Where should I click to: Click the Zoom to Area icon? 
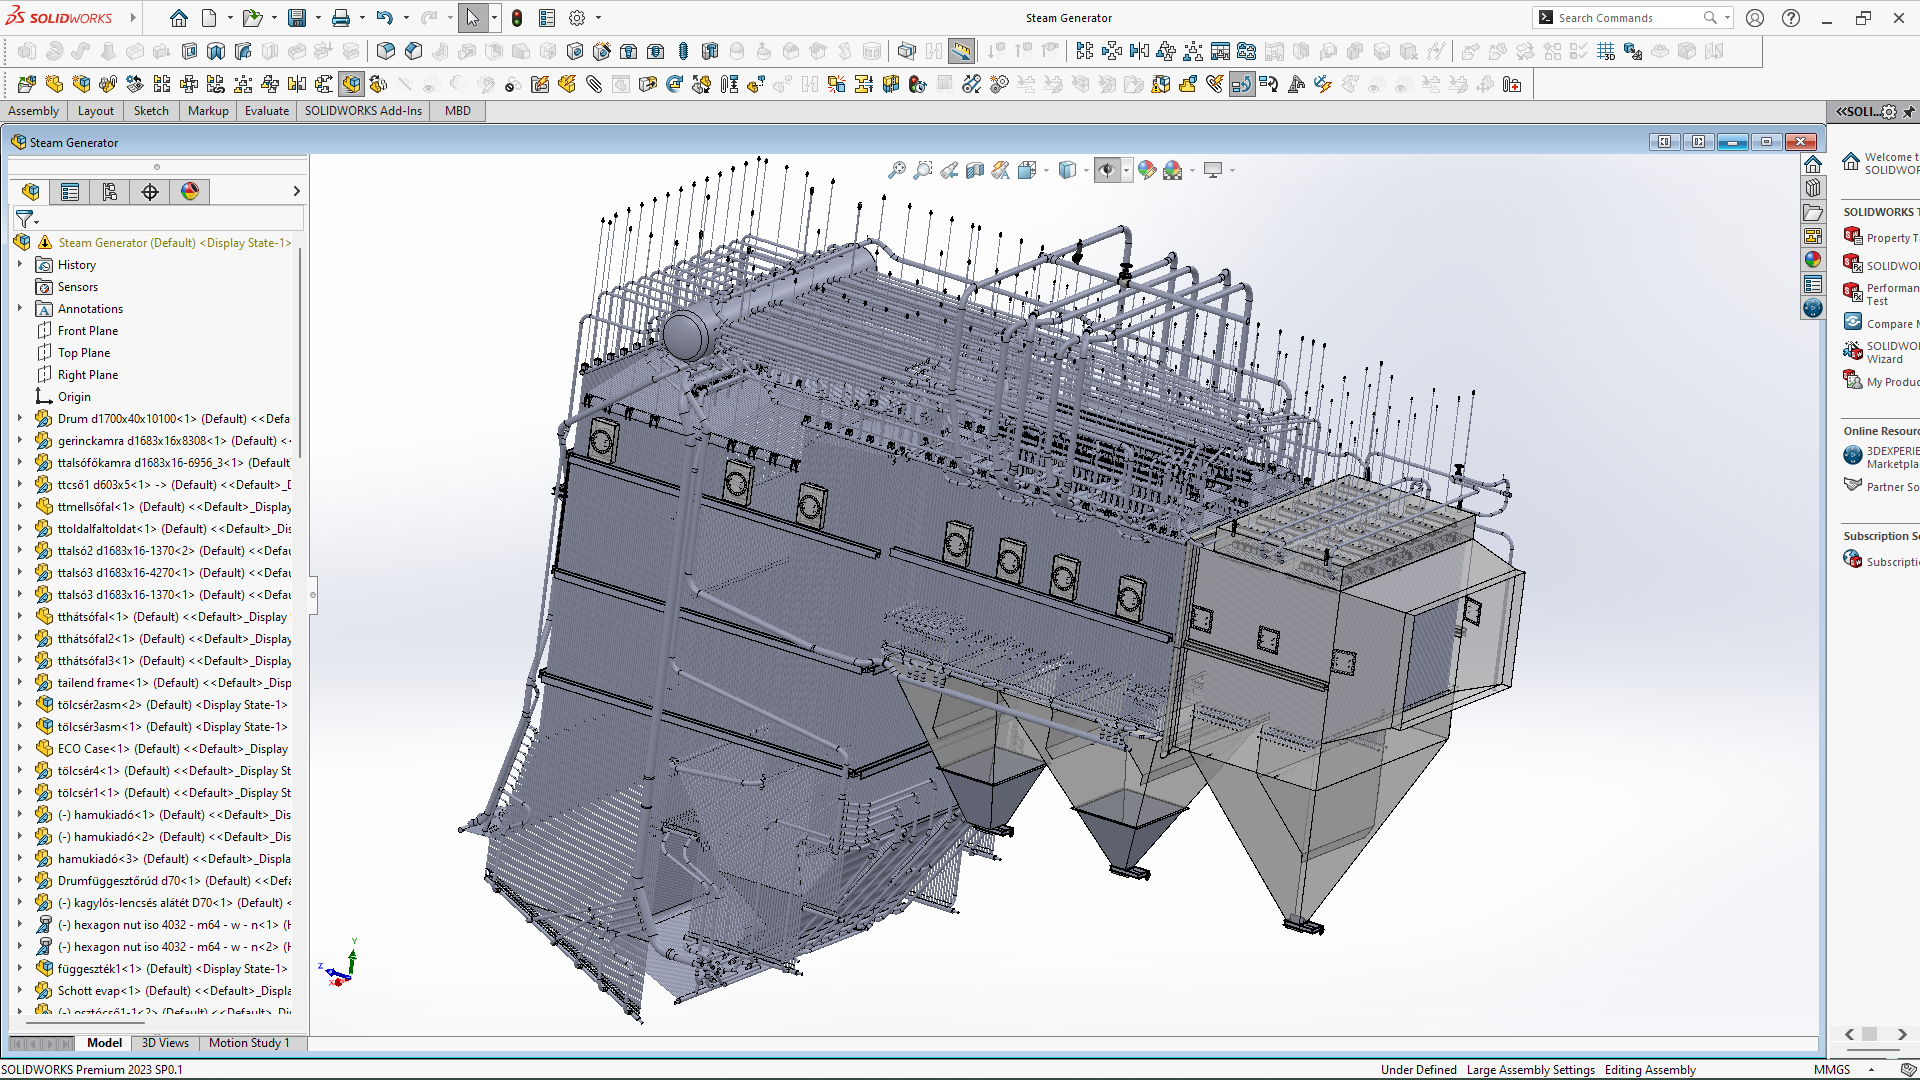click(923, 170)
